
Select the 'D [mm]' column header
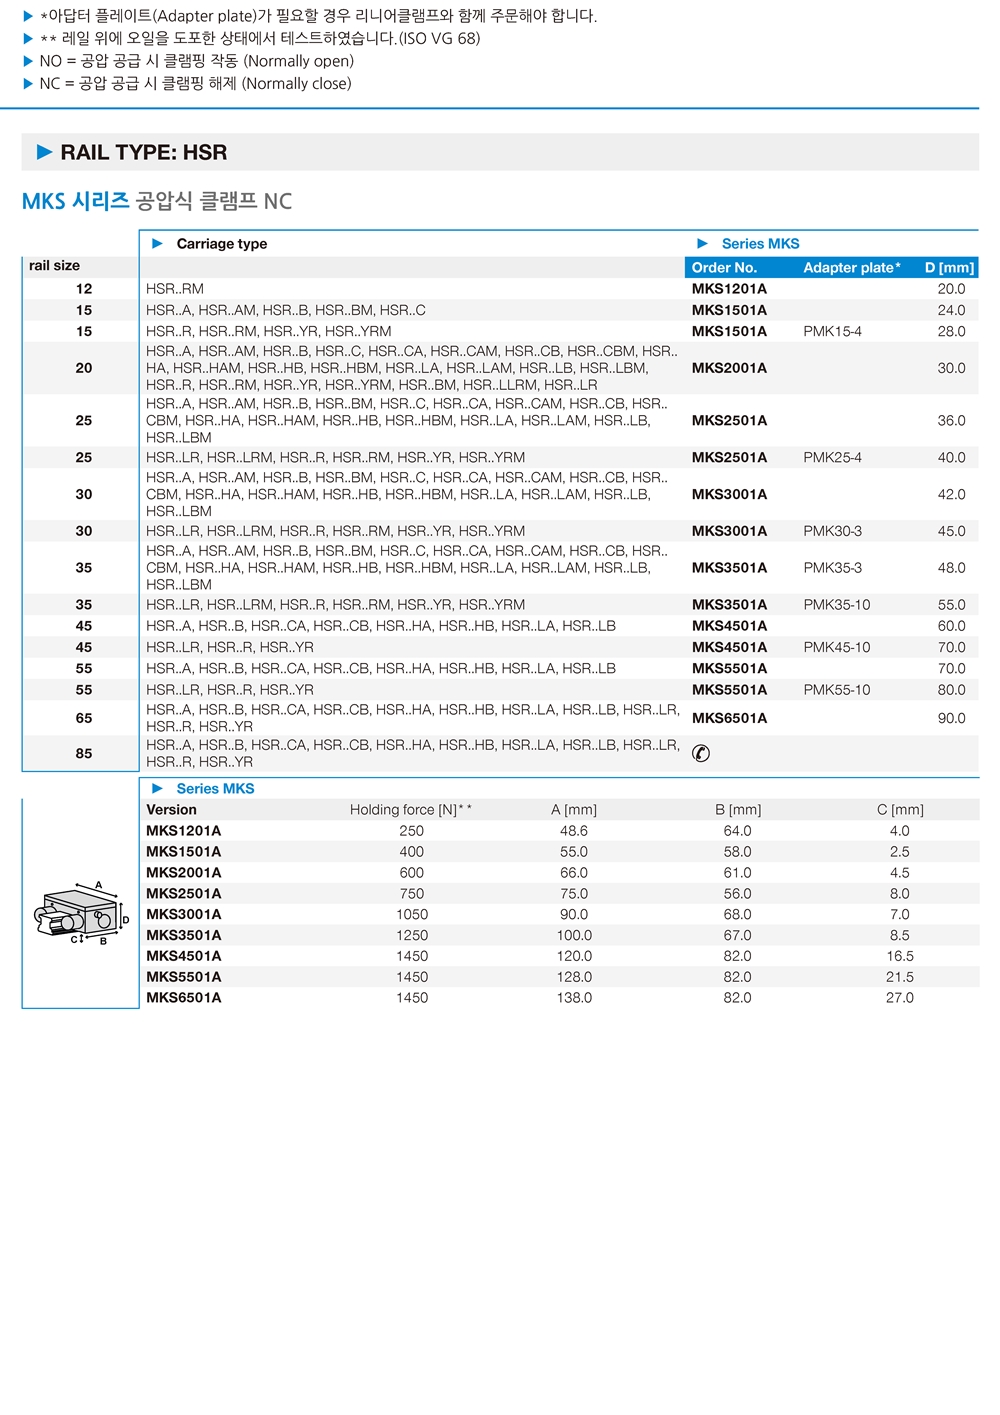(x=949, y=268)
